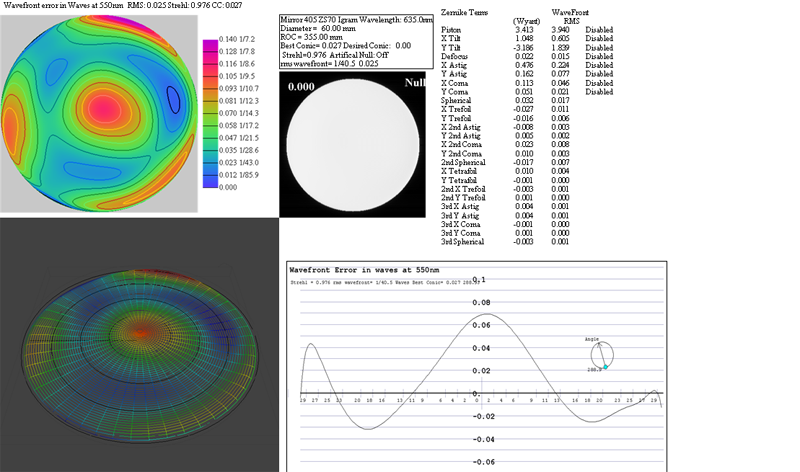Click the white null interferogram disk

coord(353,145)
